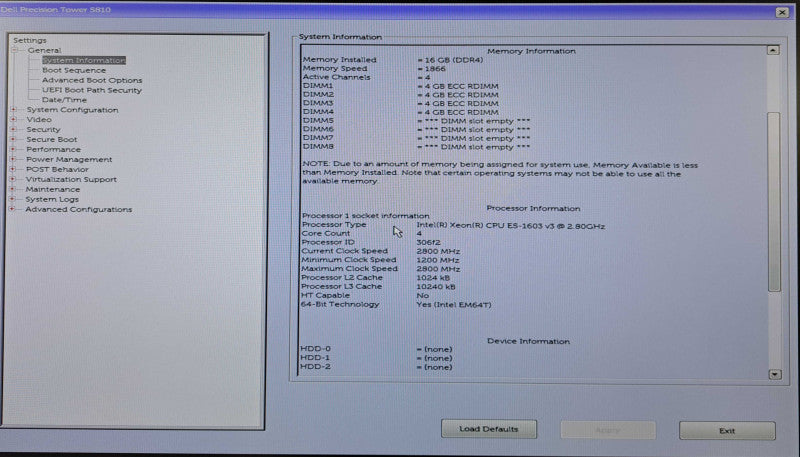Expand the System Logs node
This screenshot has width=800, height=457.
coord(13,199)
